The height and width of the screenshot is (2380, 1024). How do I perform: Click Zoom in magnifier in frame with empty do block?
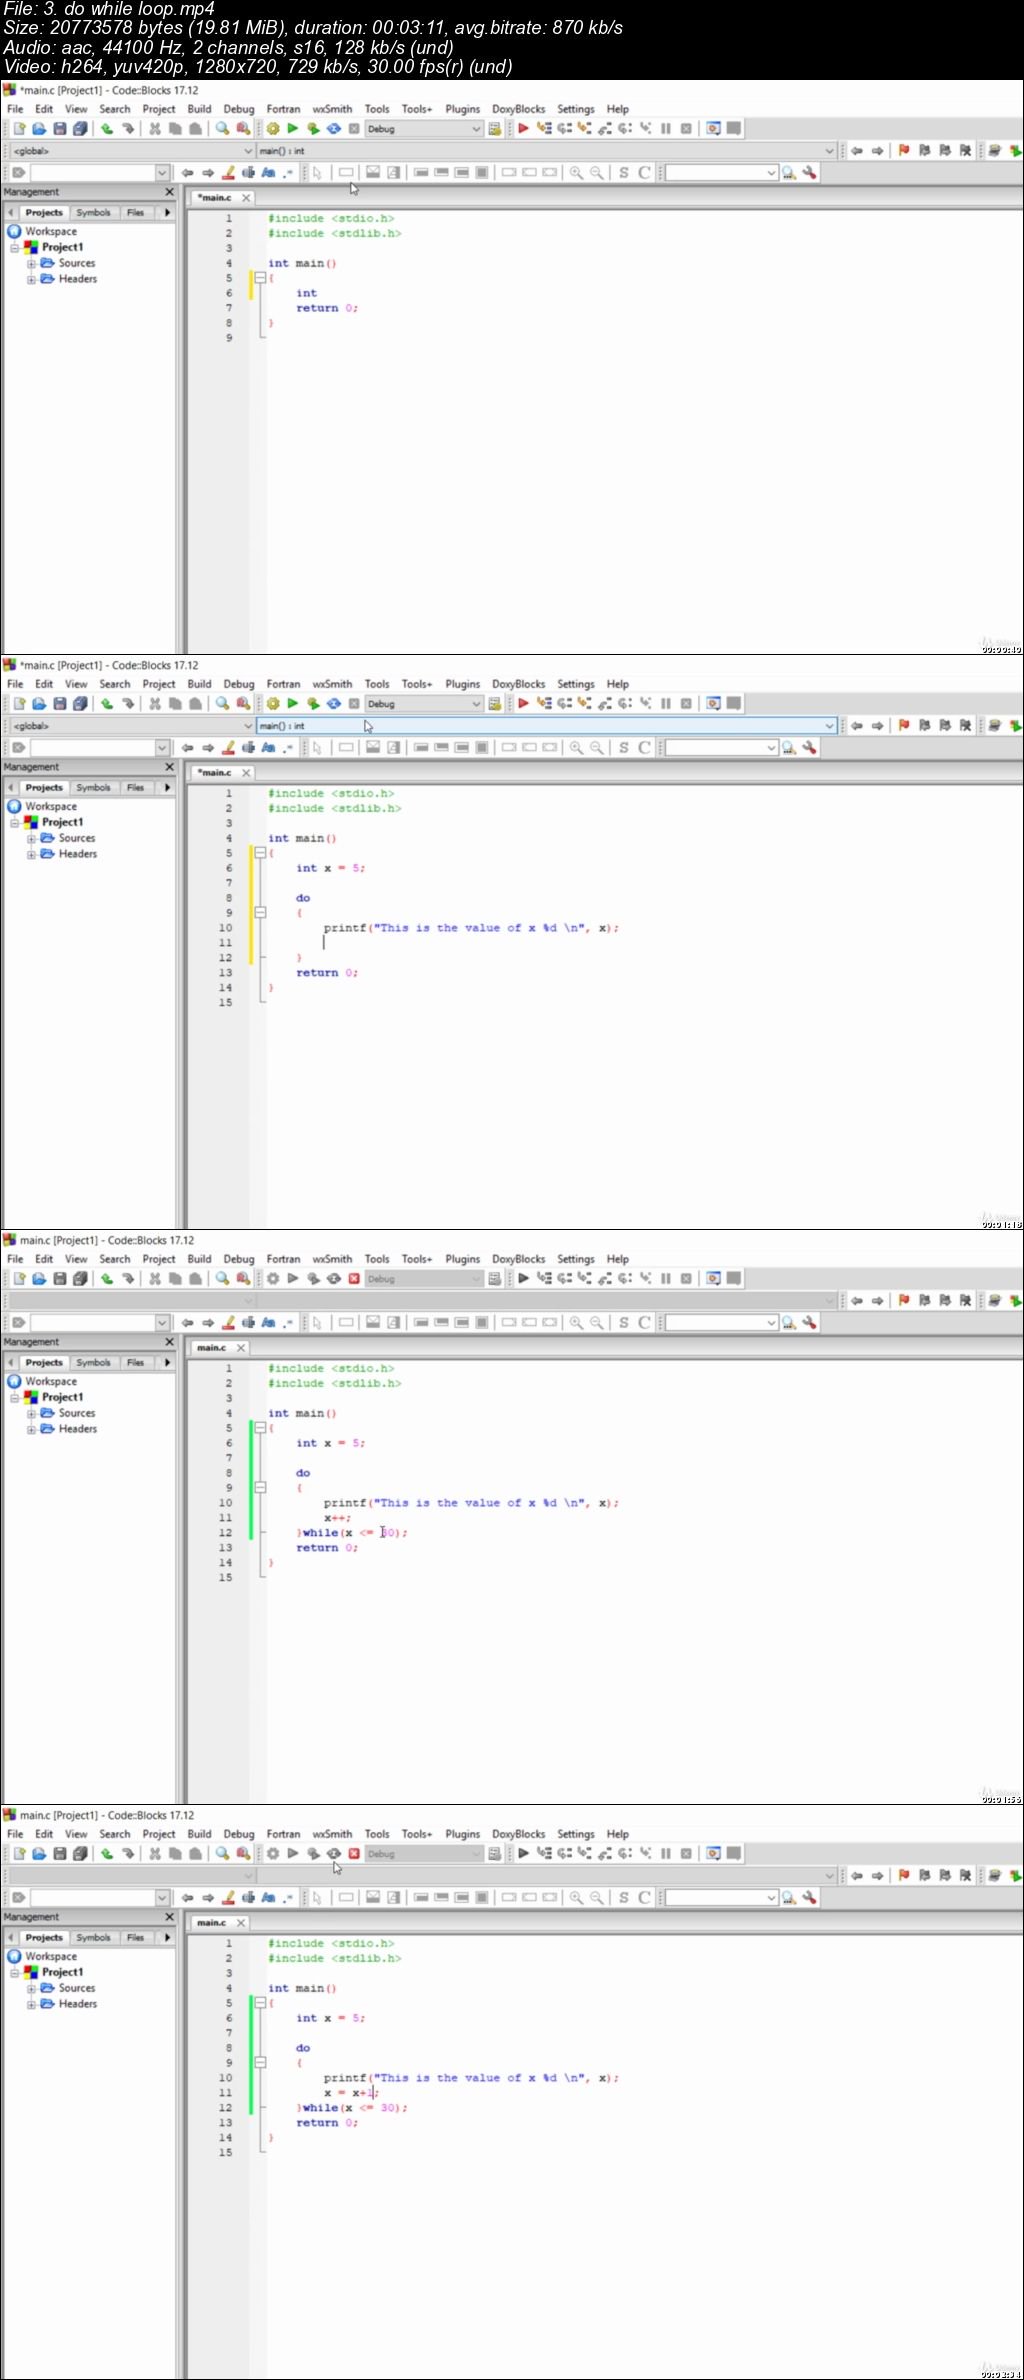click(x=576, y=748)
